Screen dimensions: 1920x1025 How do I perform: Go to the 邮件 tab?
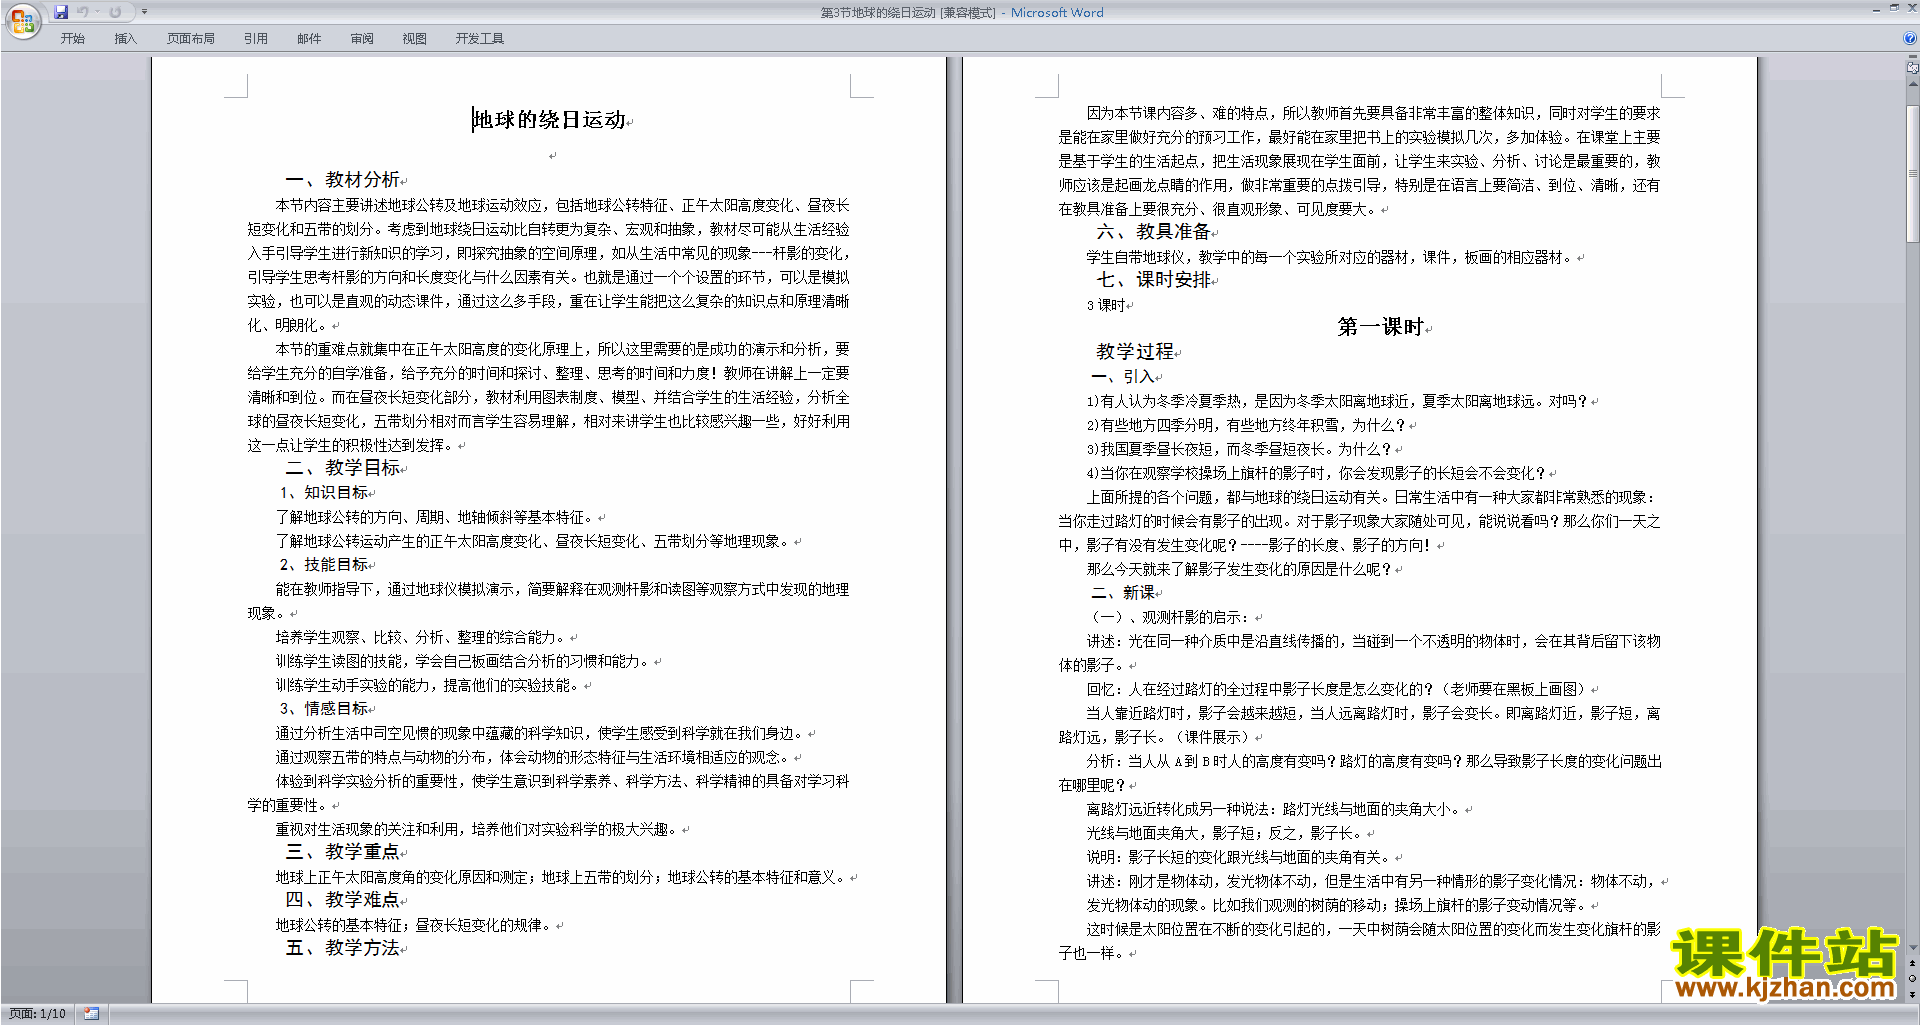pyautogui.click(x=309, y=39)
